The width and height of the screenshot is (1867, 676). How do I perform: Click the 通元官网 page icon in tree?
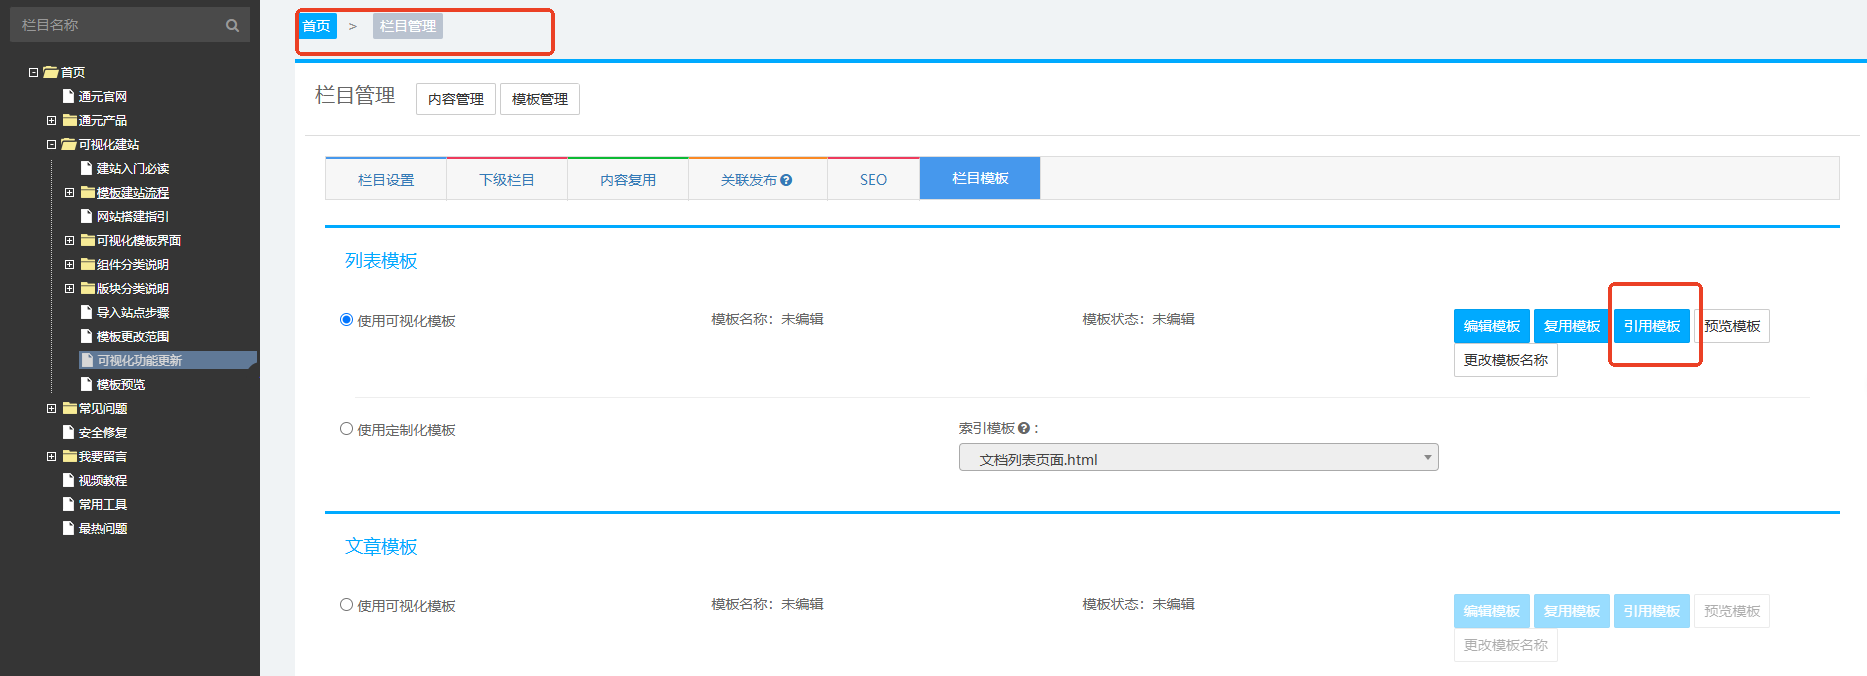pos(68,96)
